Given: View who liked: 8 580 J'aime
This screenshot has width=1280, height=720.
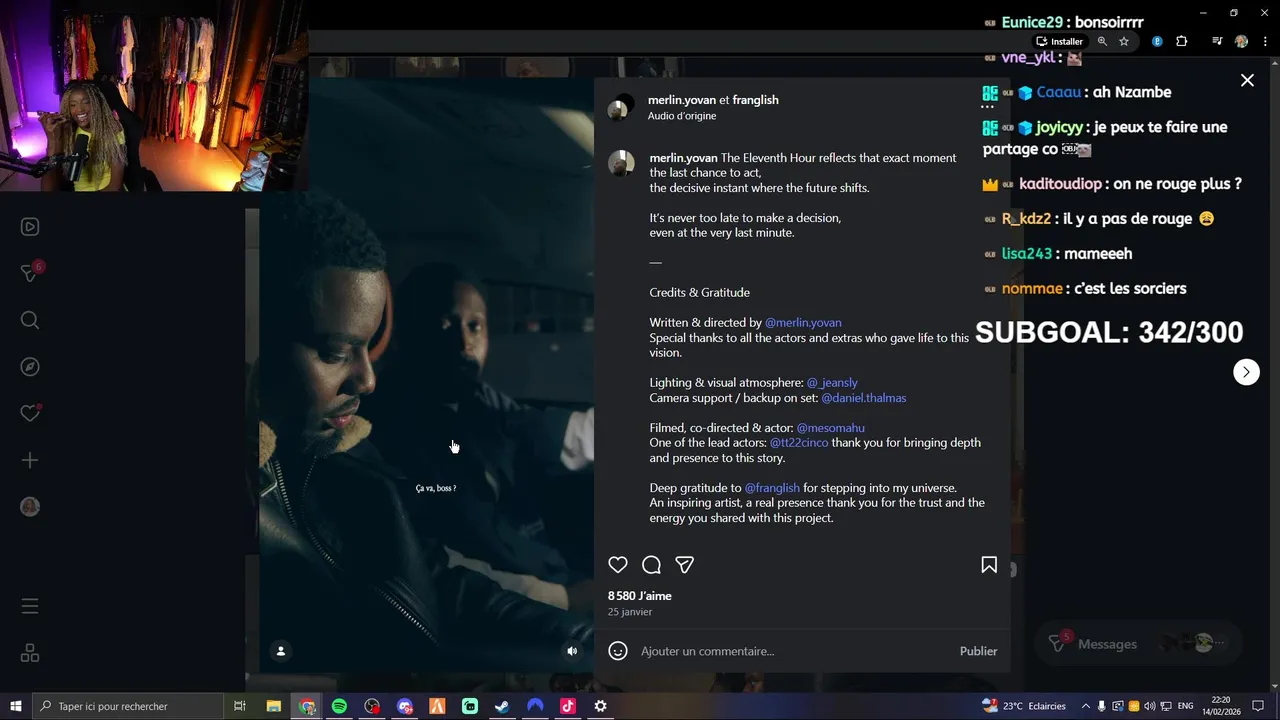Looking at the screenshot, I should [640, 596].
